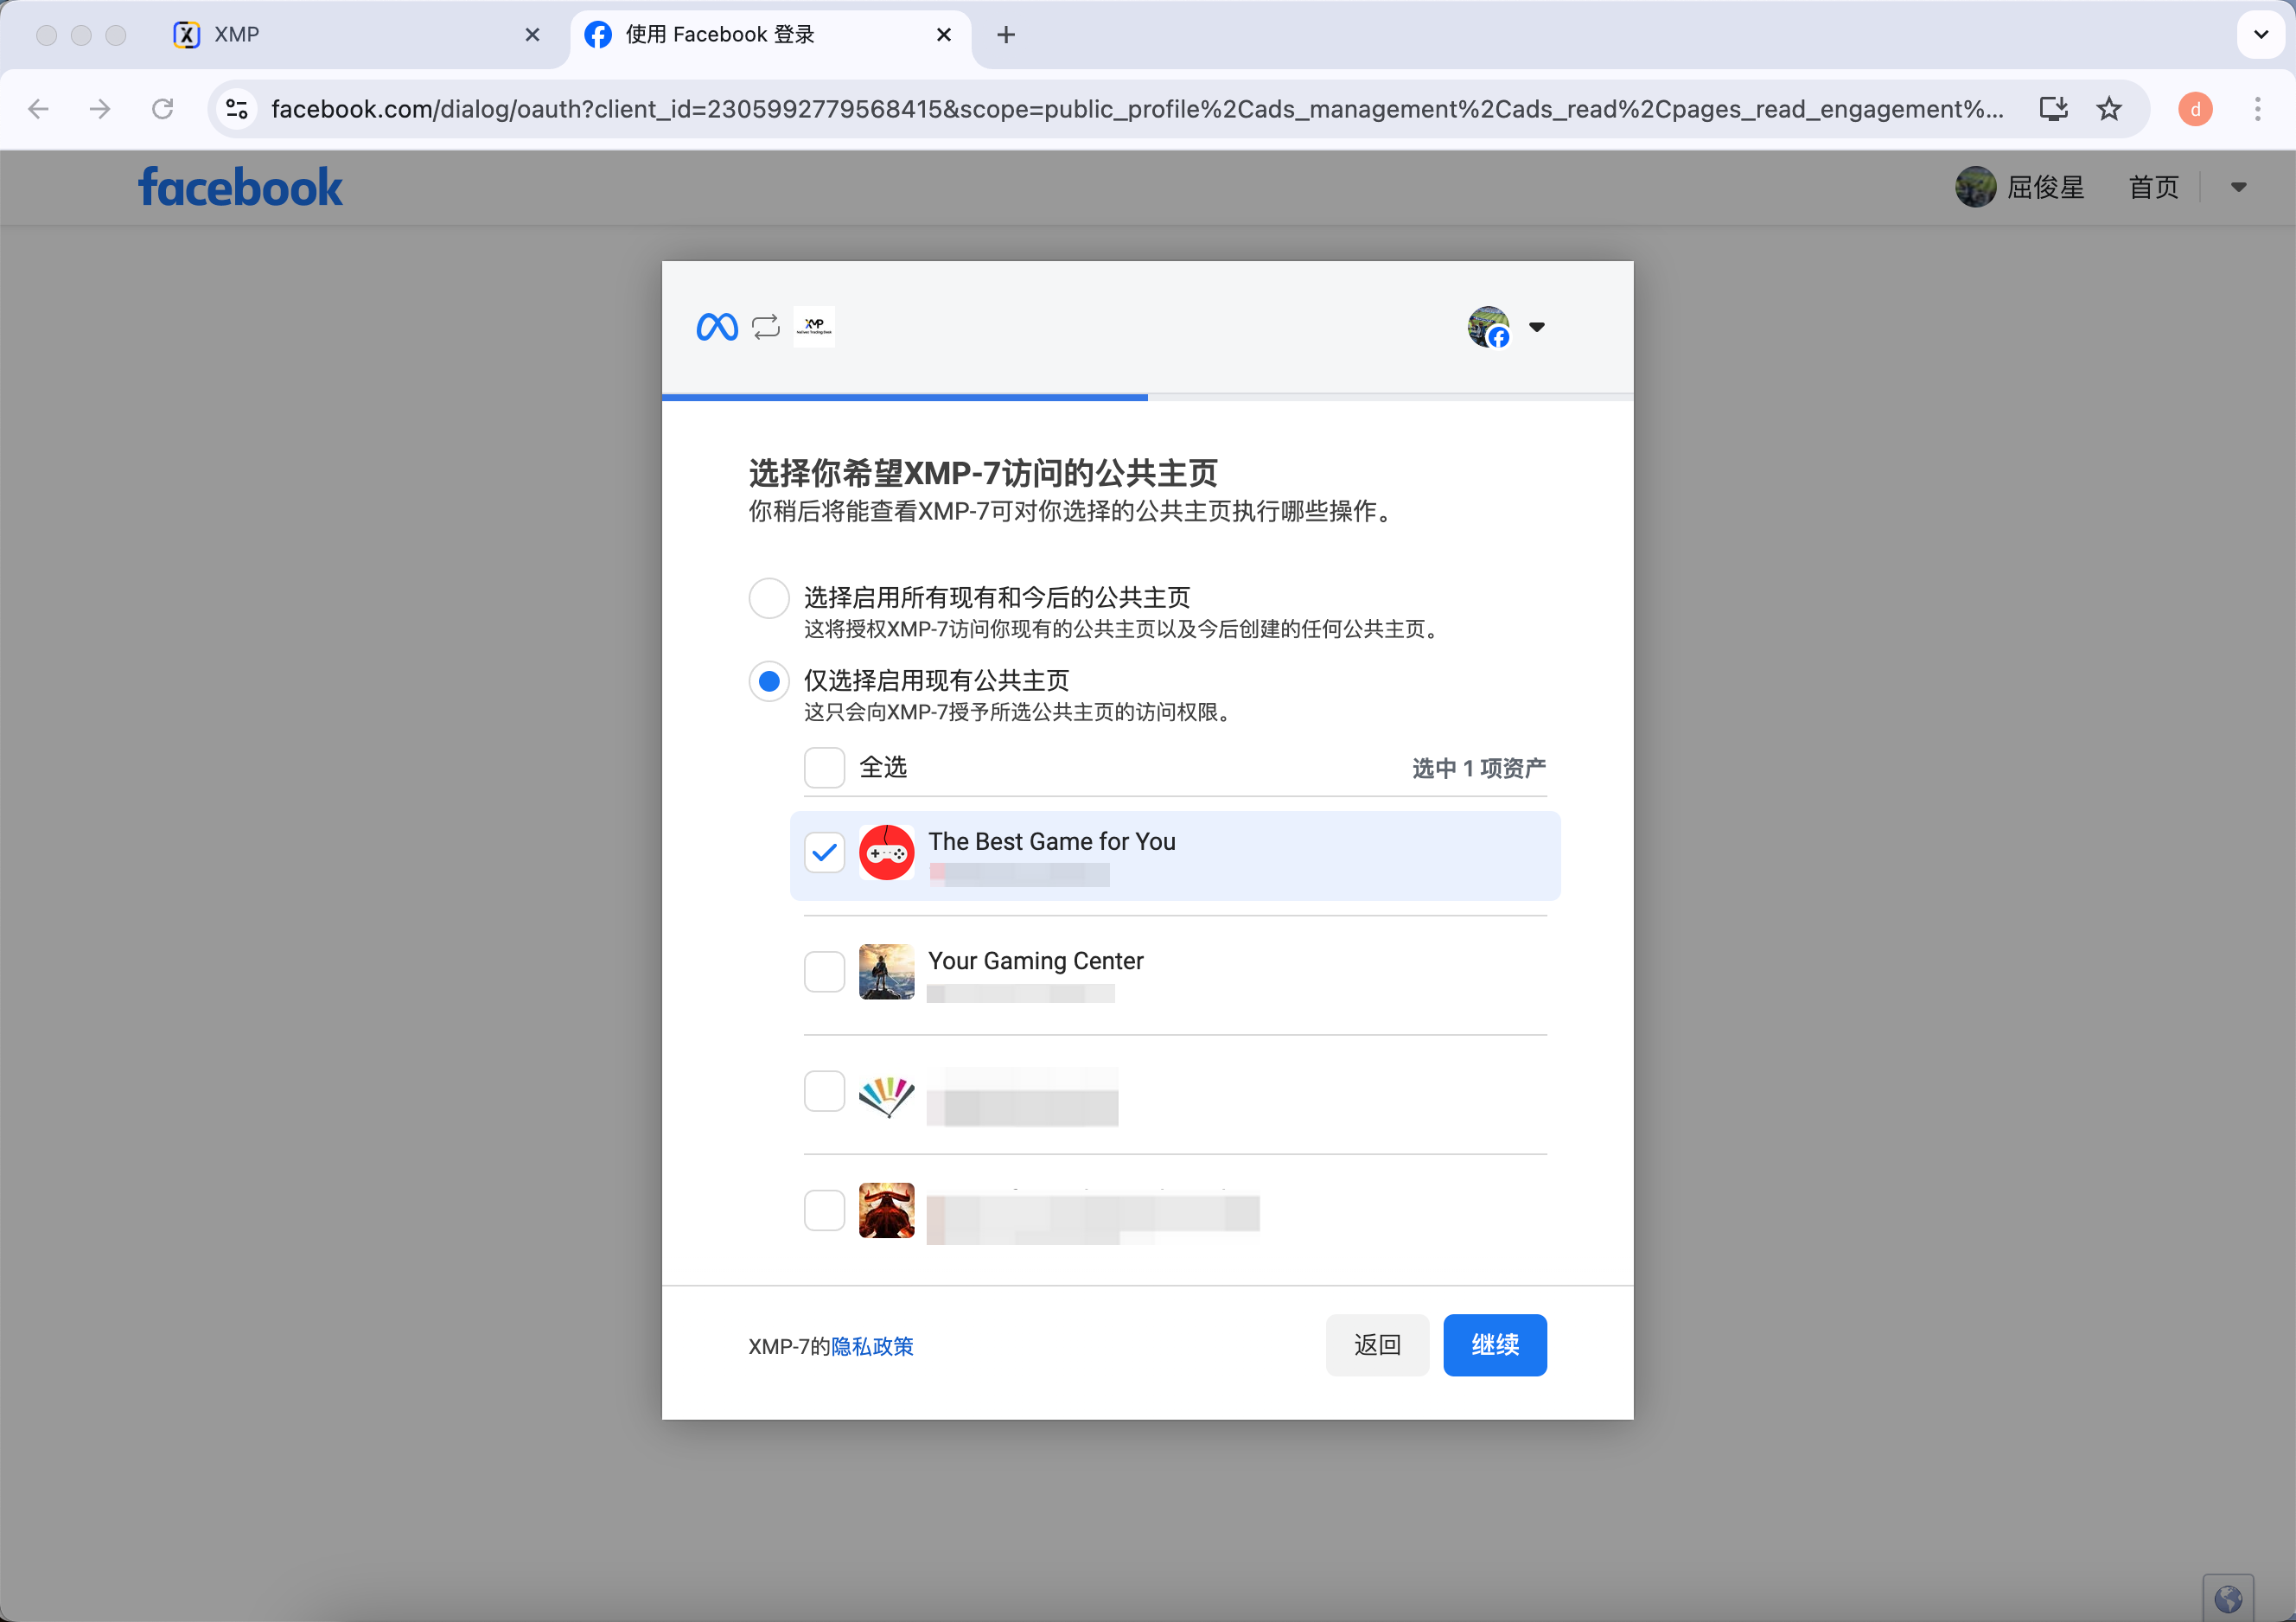
Task: Click the dialog user avatar
Action: [x=1488, y=327]
